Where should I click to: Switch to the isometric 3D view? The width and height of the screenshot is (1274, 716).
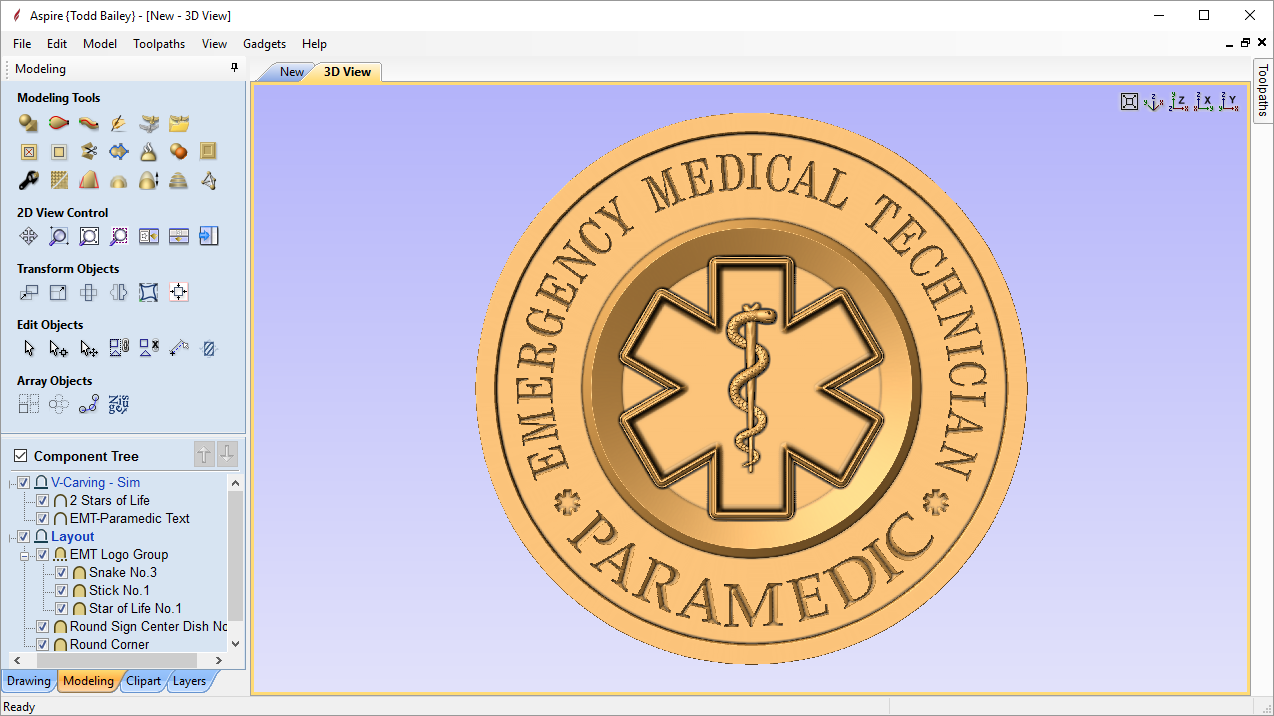point(1154,102)
